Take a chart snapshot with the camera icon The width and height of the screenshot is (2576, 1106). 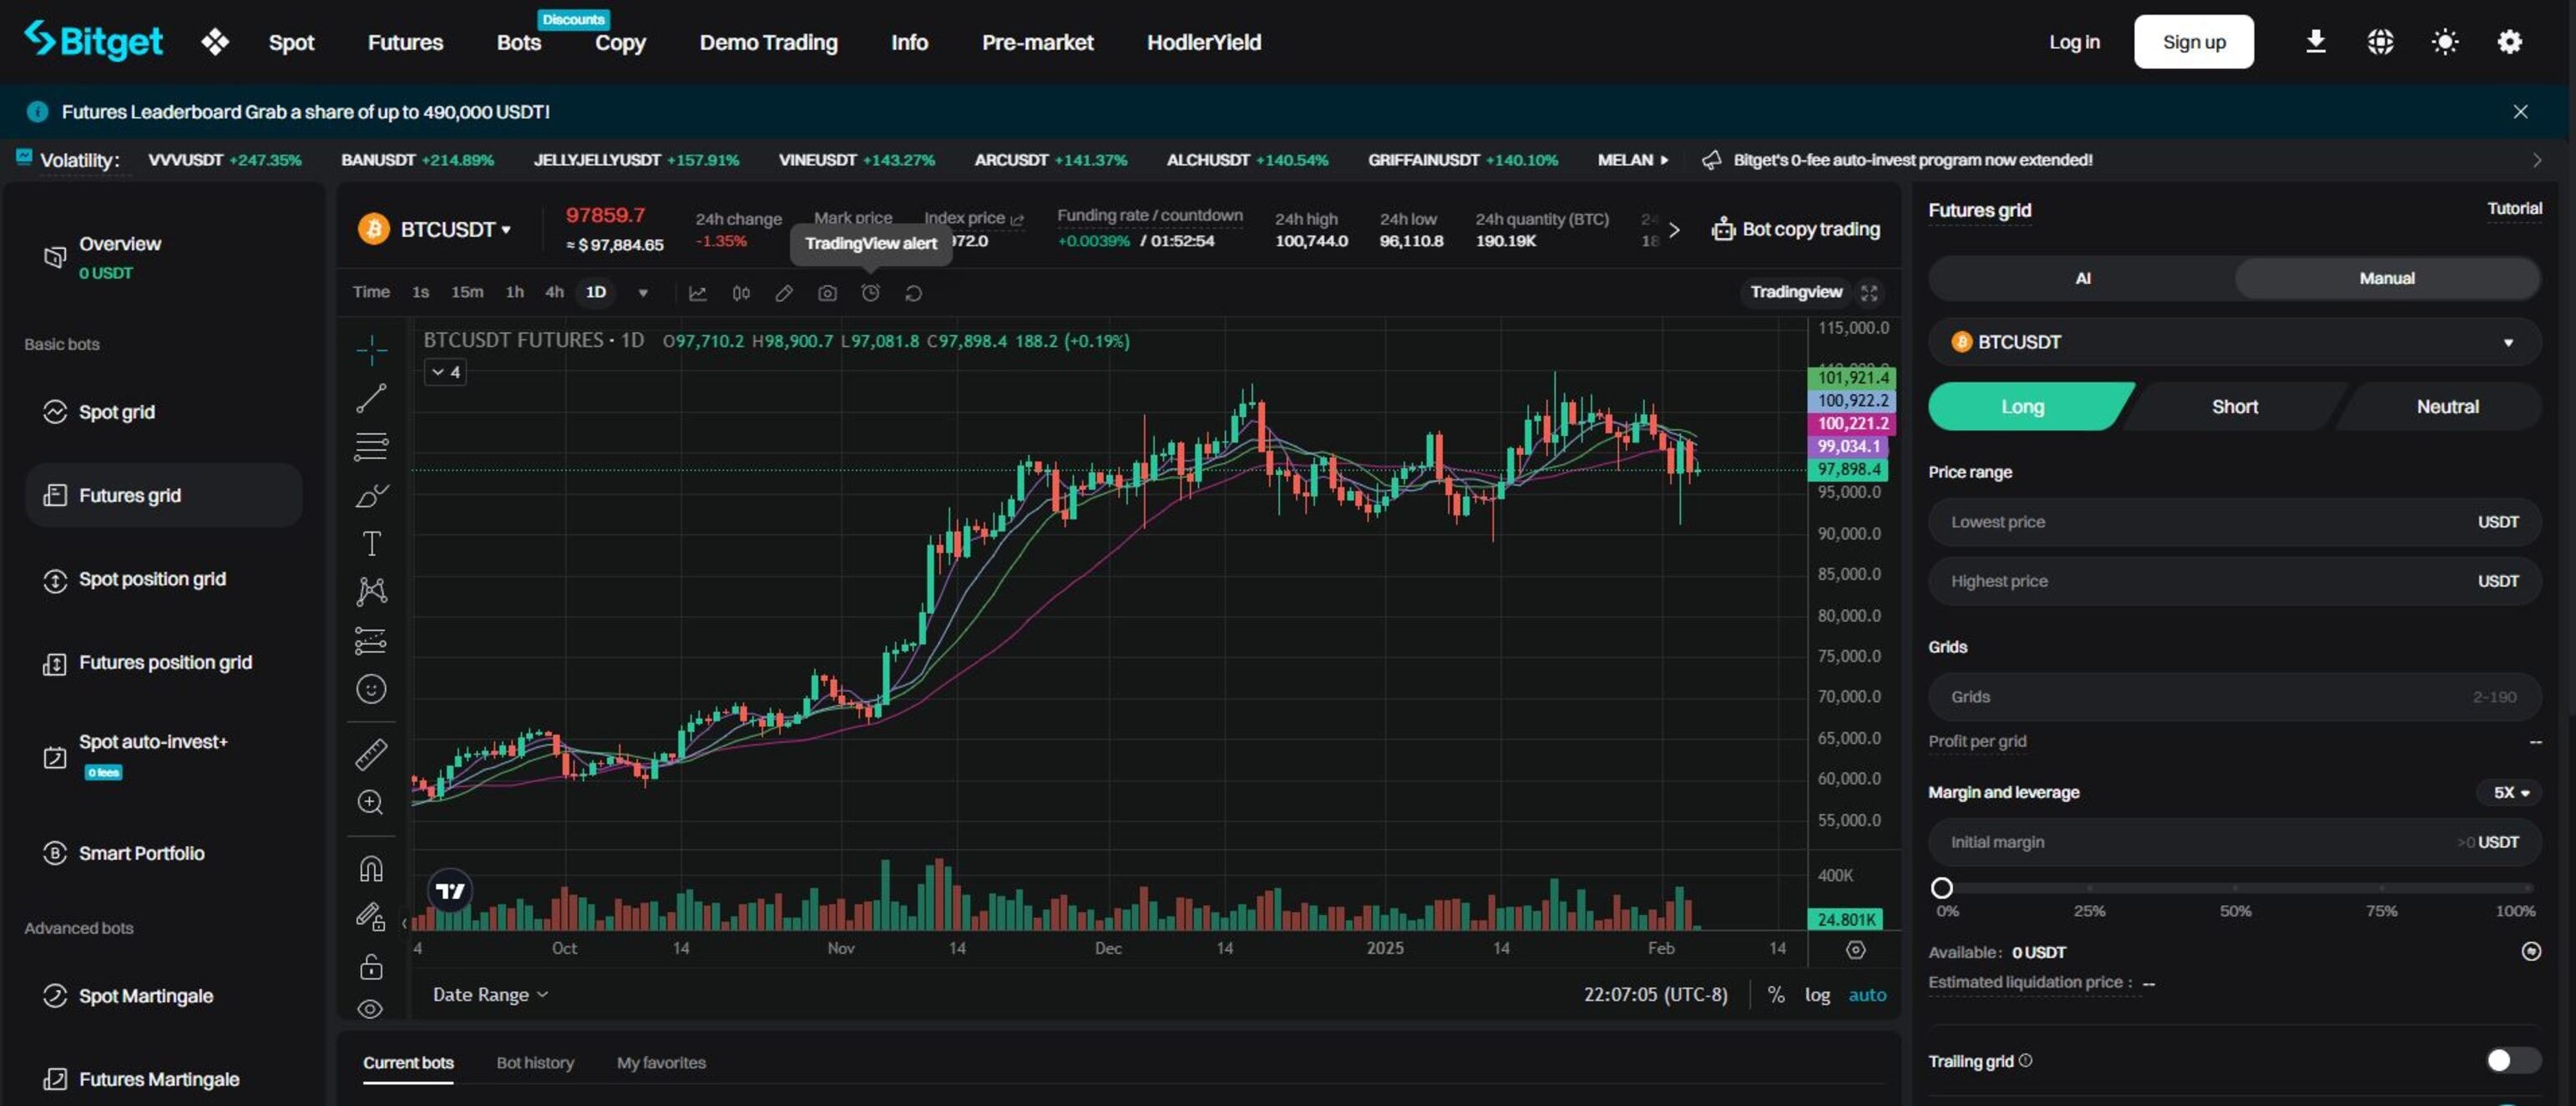(827, 292)
